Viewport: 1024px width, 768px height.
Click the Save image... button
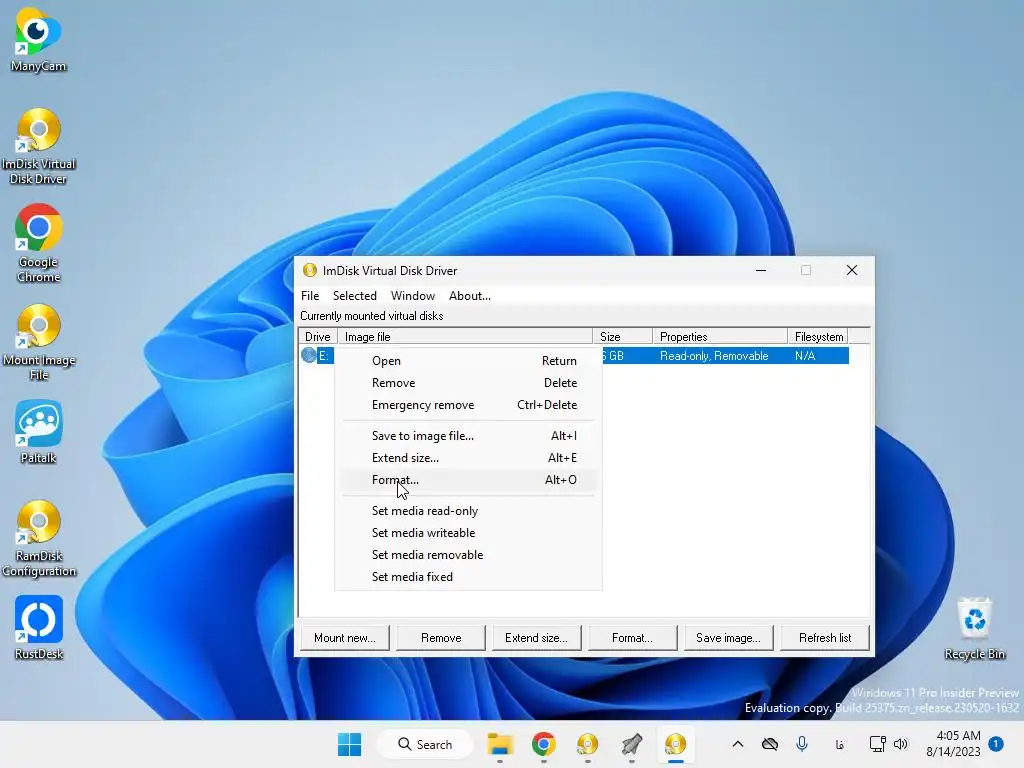728,638
